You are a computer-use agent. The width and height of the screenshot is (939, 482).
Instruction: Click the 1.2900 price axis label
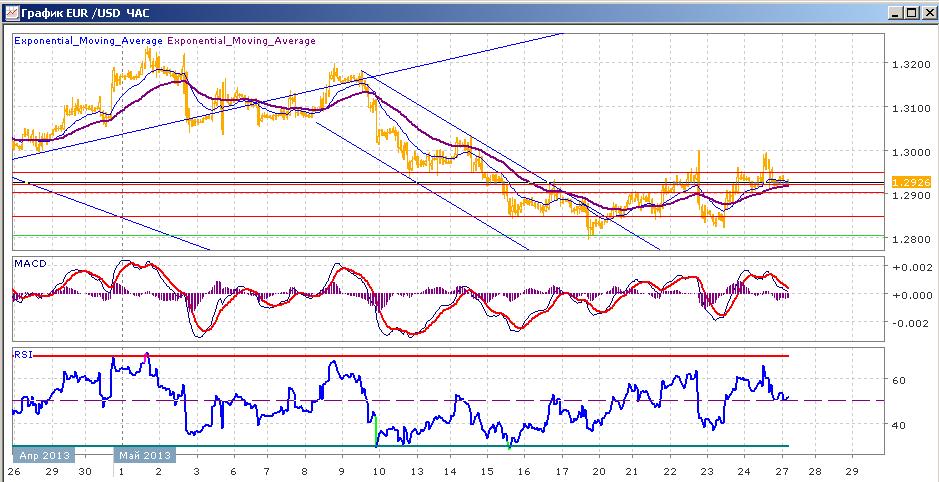(910, 195)
